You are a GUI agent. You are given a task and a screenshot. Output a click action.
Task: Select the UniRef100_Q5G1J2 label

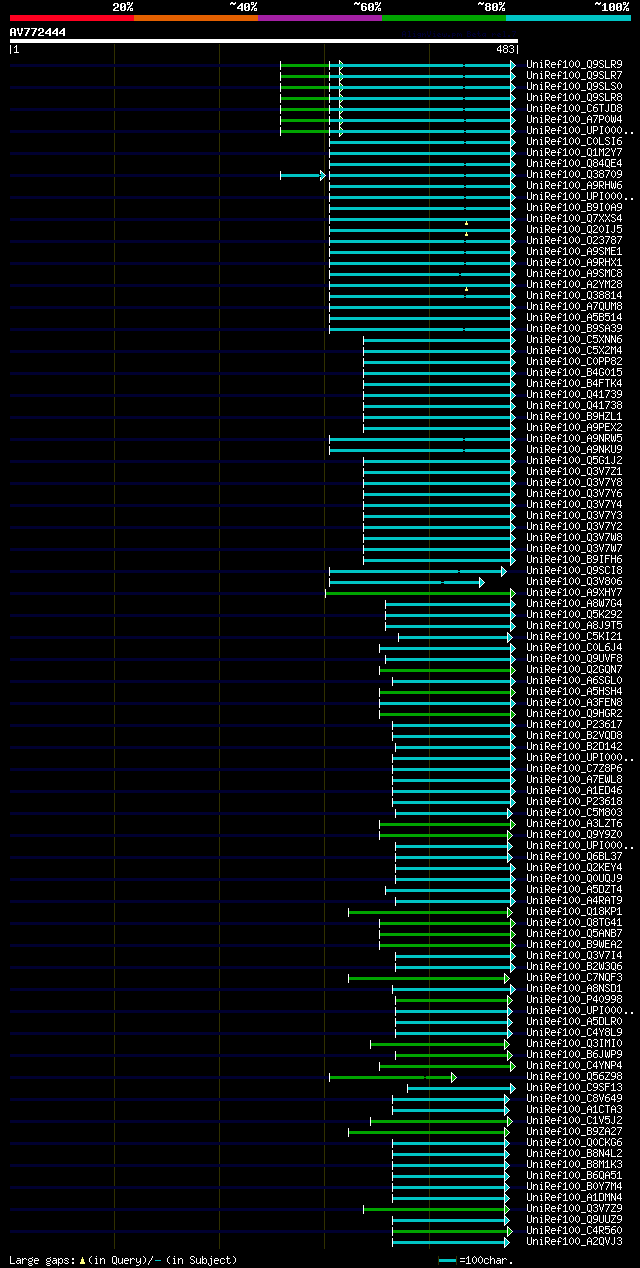574,461
